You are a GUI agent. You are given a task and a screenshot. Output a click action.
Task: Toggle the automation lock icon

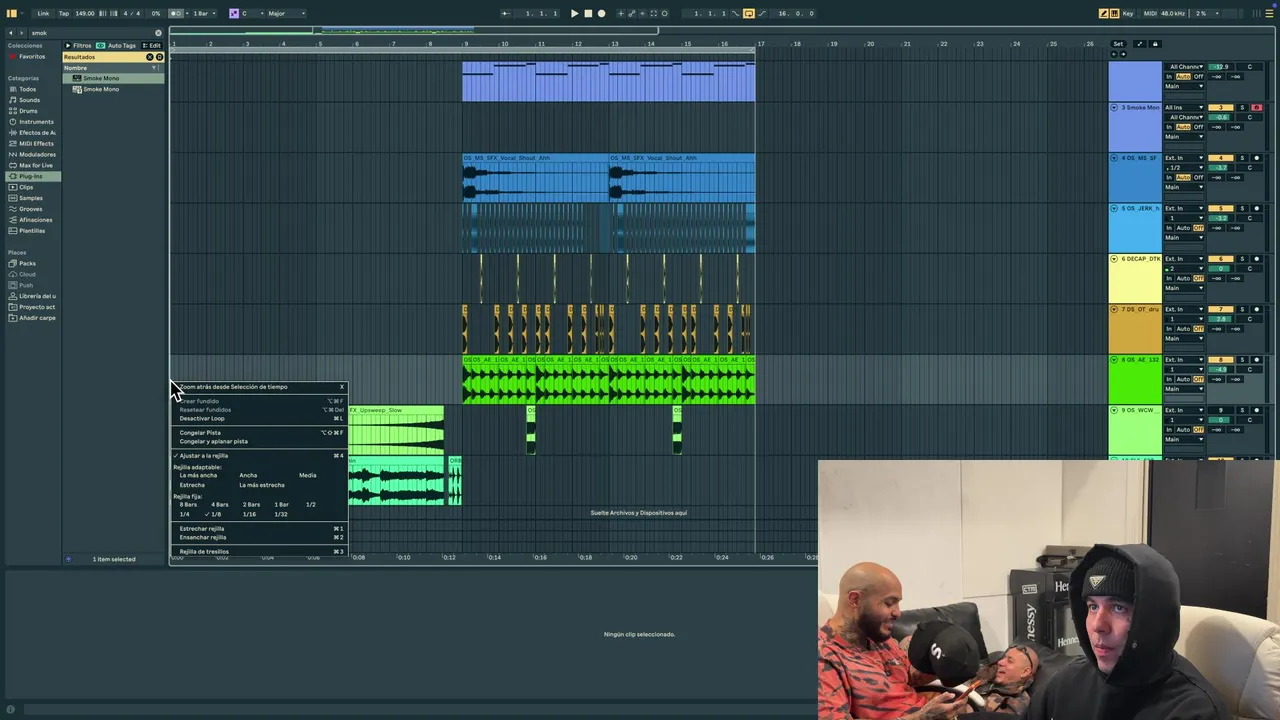tap(1155, 44)
